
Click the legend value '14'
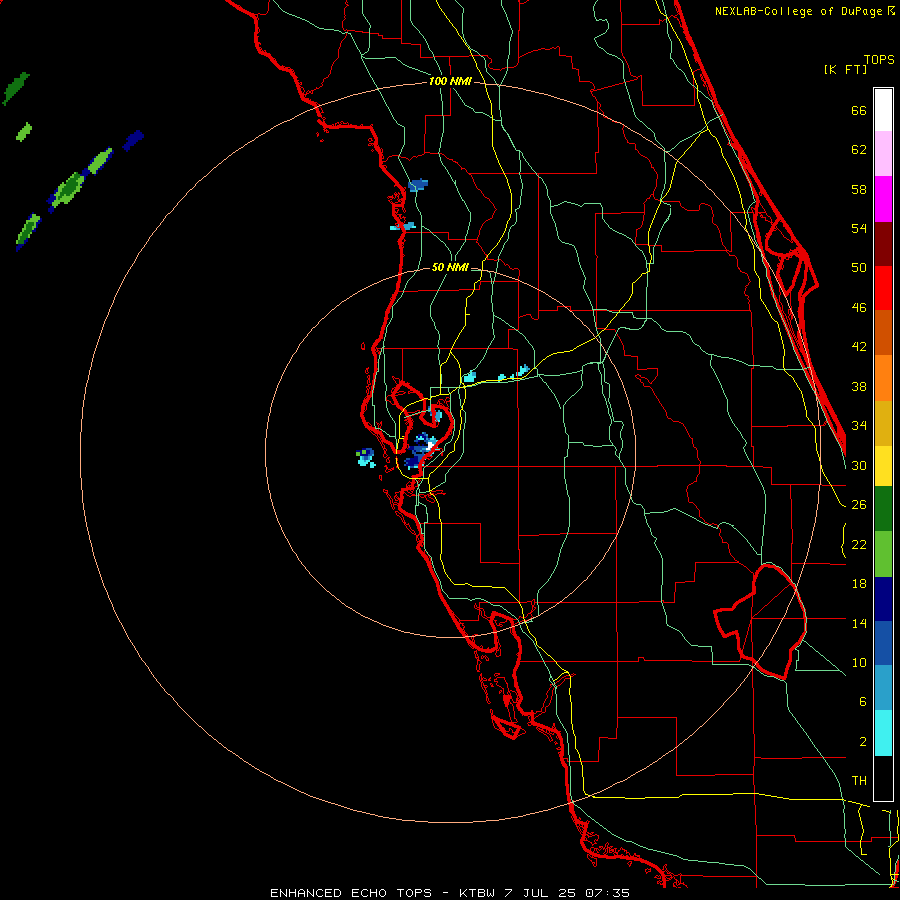click(x=859, y=623)
